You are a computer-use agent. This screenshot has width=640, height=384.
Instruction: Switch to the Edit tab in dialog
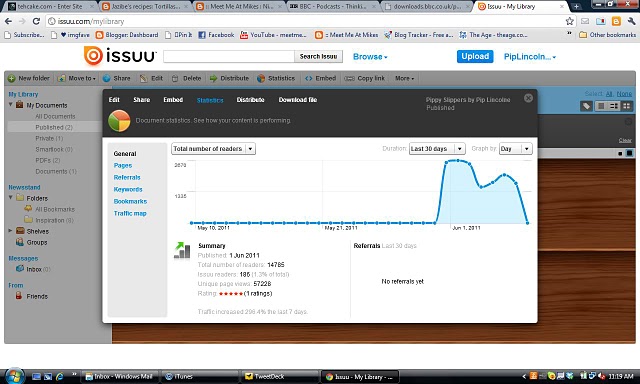pos(114,100)
